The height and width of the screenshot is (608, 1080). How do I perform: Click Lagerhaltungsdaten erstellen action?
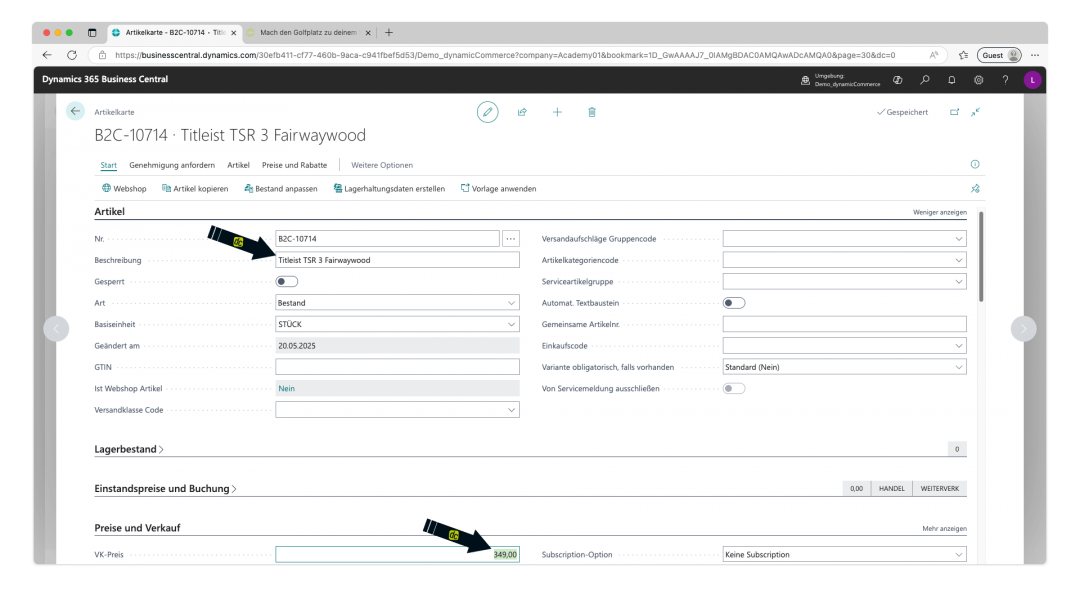coord(389,188)
